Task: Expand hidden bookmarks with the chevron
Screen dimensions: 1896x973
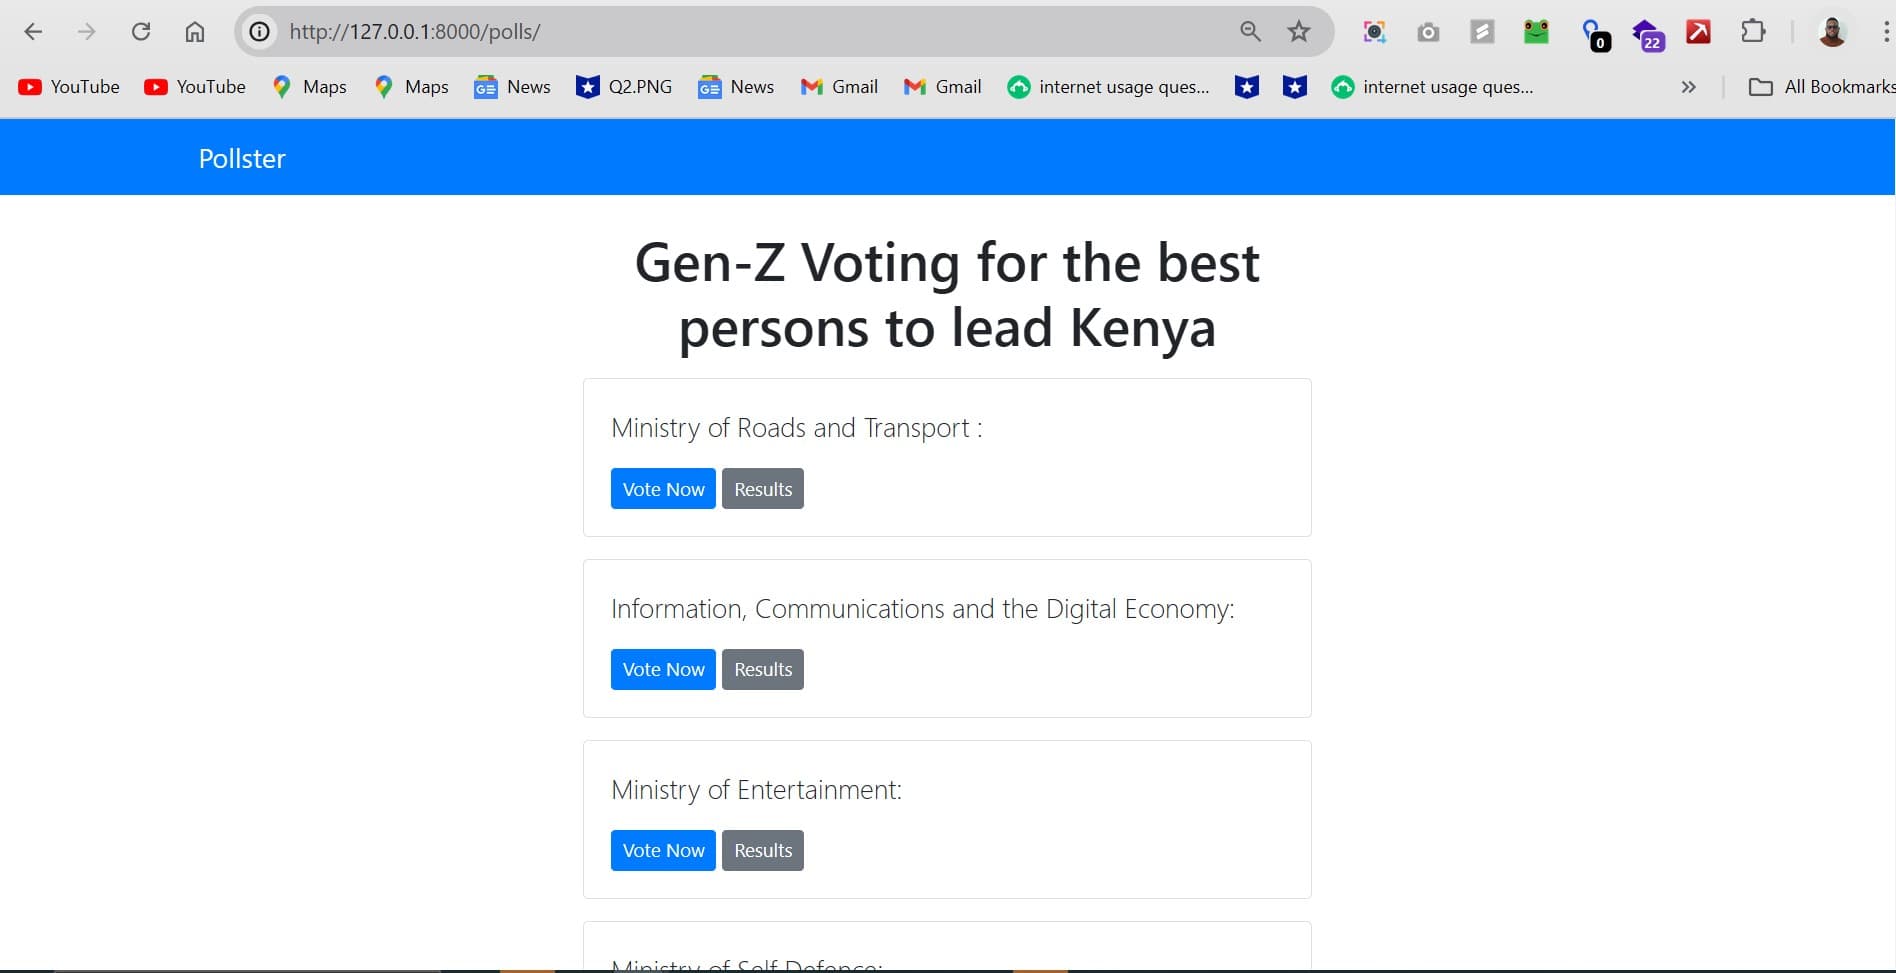Action: tap(1687, 87)
